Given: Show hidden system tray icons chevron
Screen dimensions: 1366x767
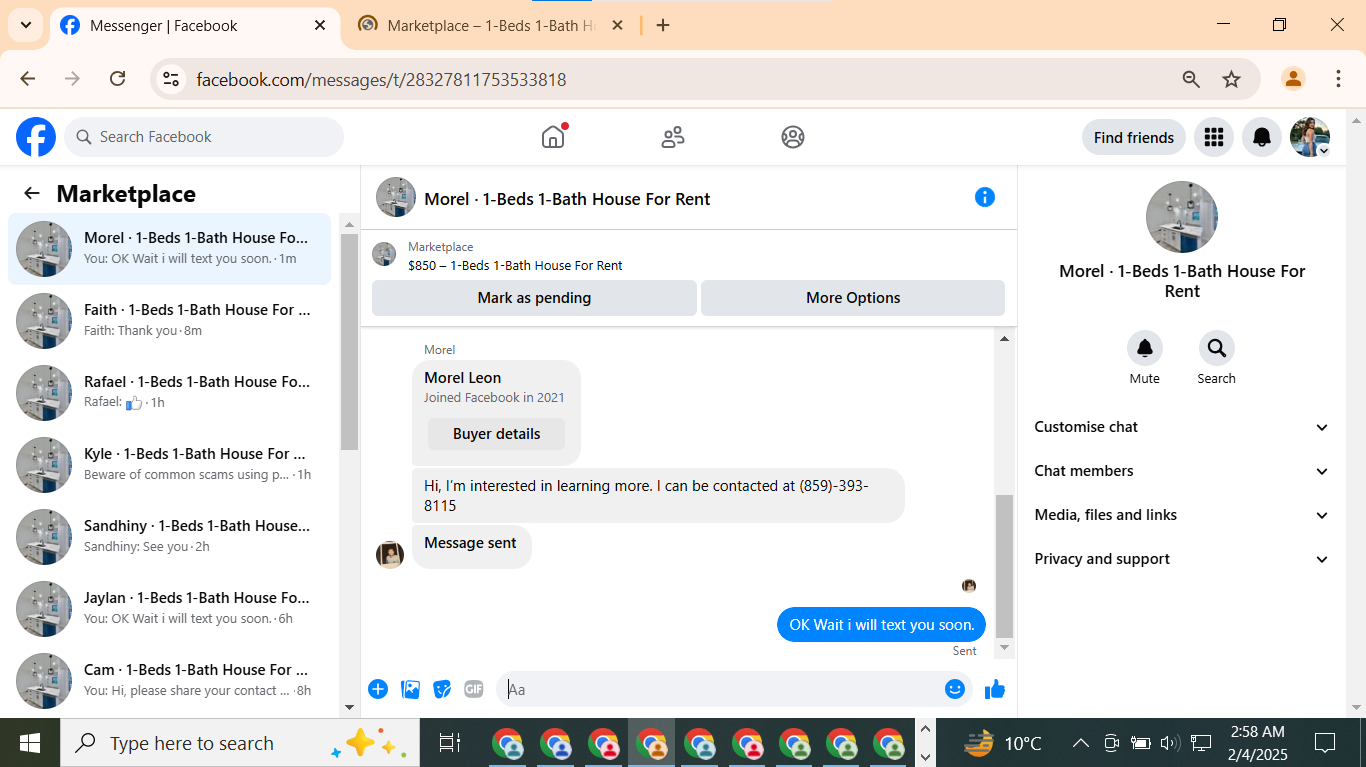Looking at the screenshot, I should (x=1081, y=743).
